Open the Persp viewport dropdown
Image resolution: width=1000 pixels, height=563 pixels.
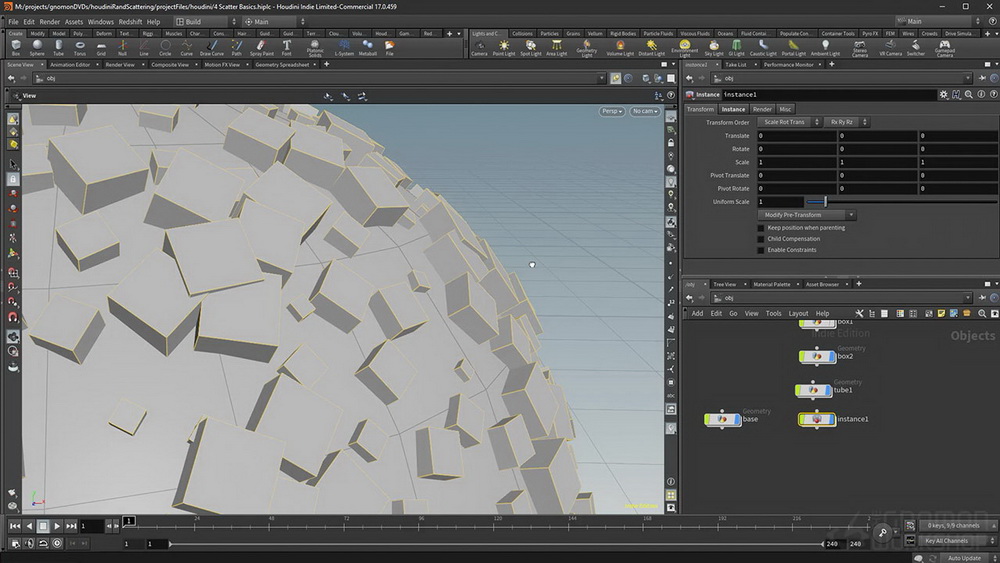[612, 111]
